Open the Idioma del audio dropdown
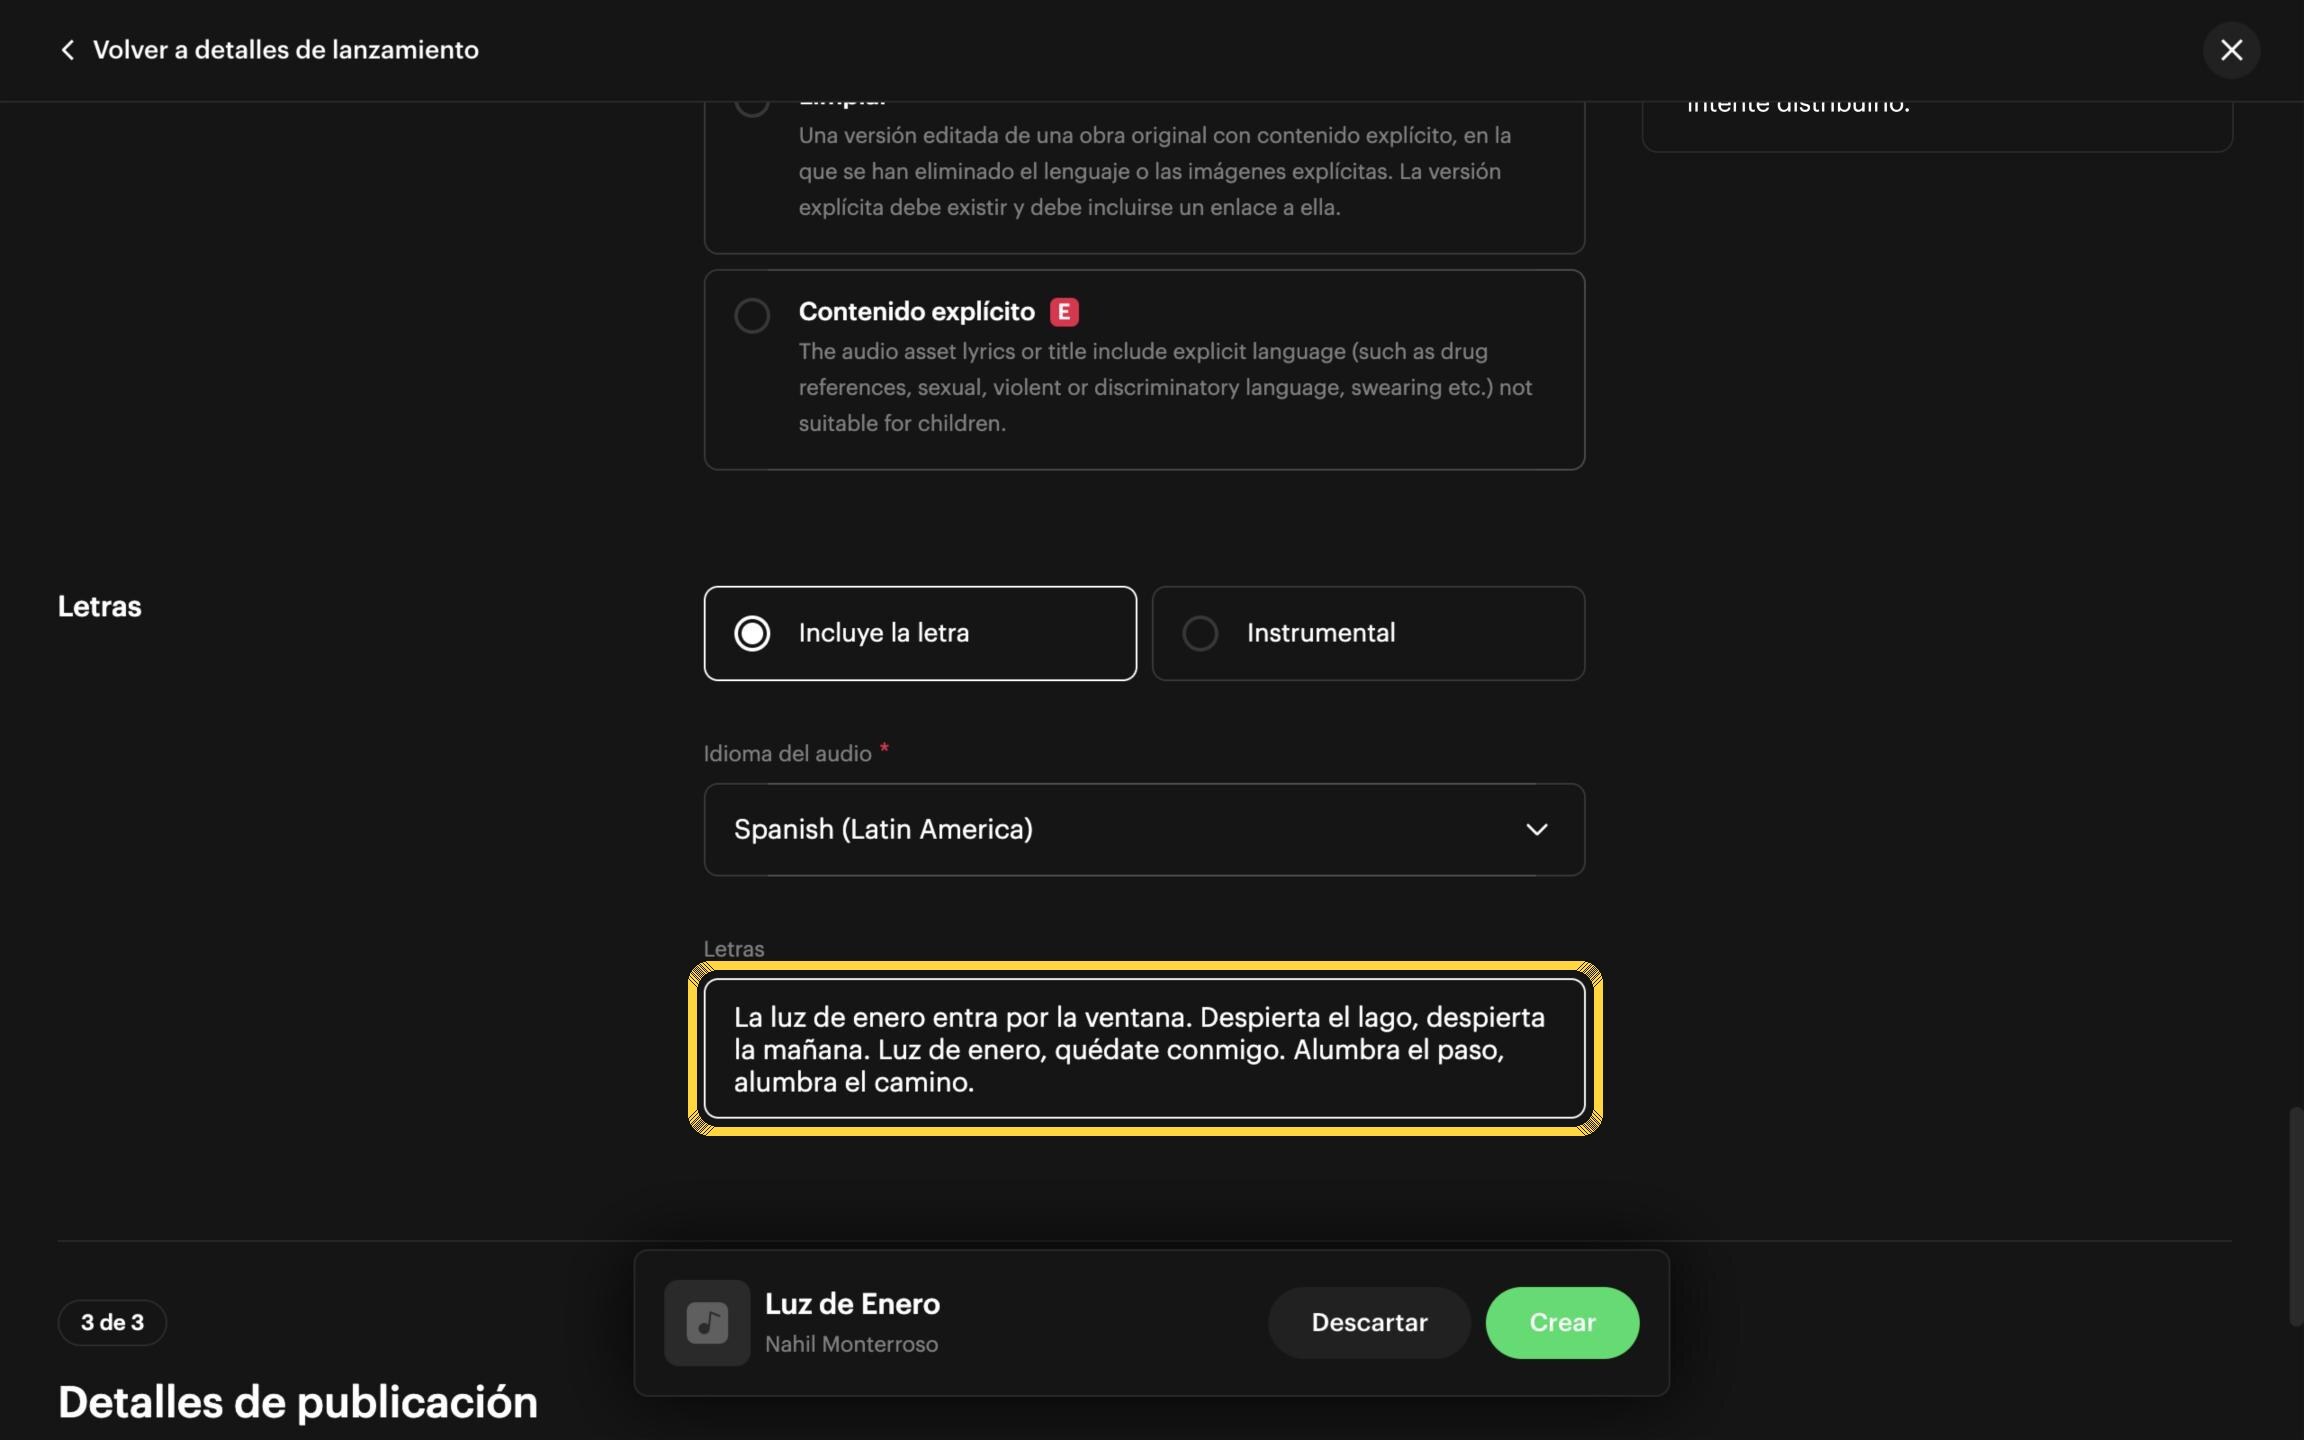 (1144, 829)
